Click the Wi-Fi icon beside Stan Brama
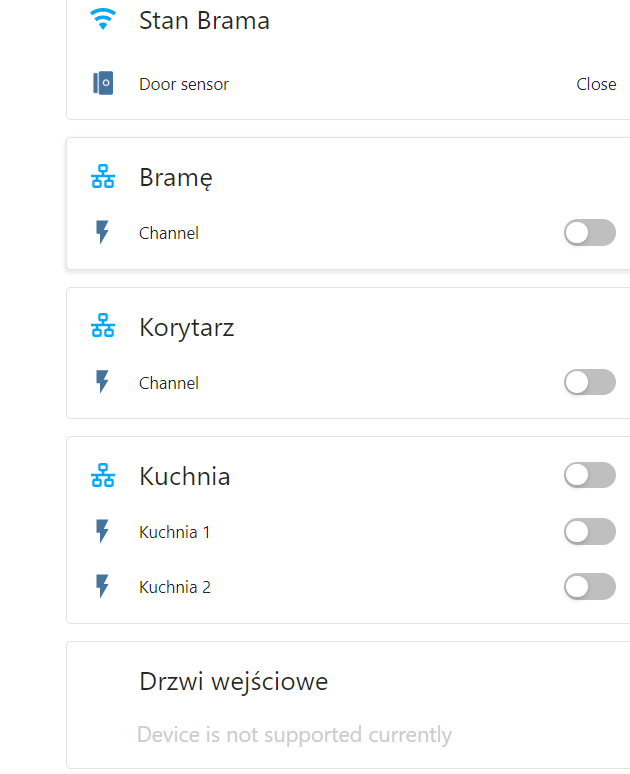 tap(103, 20)
